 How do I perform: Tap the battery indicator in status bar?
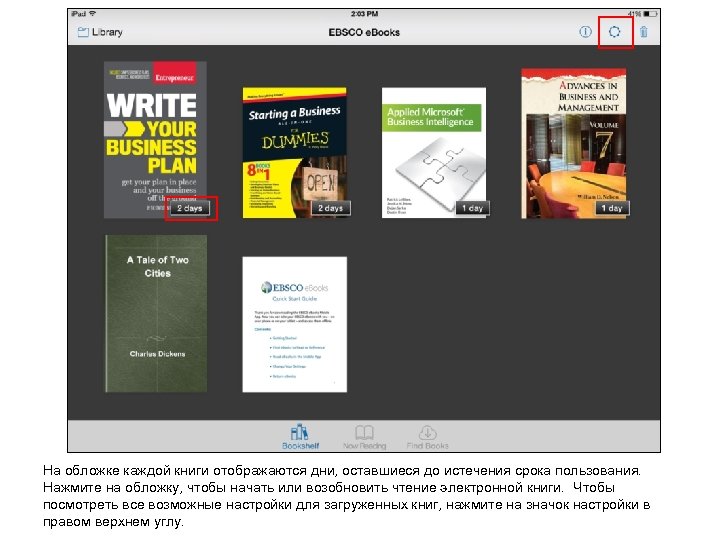(650, 14)
